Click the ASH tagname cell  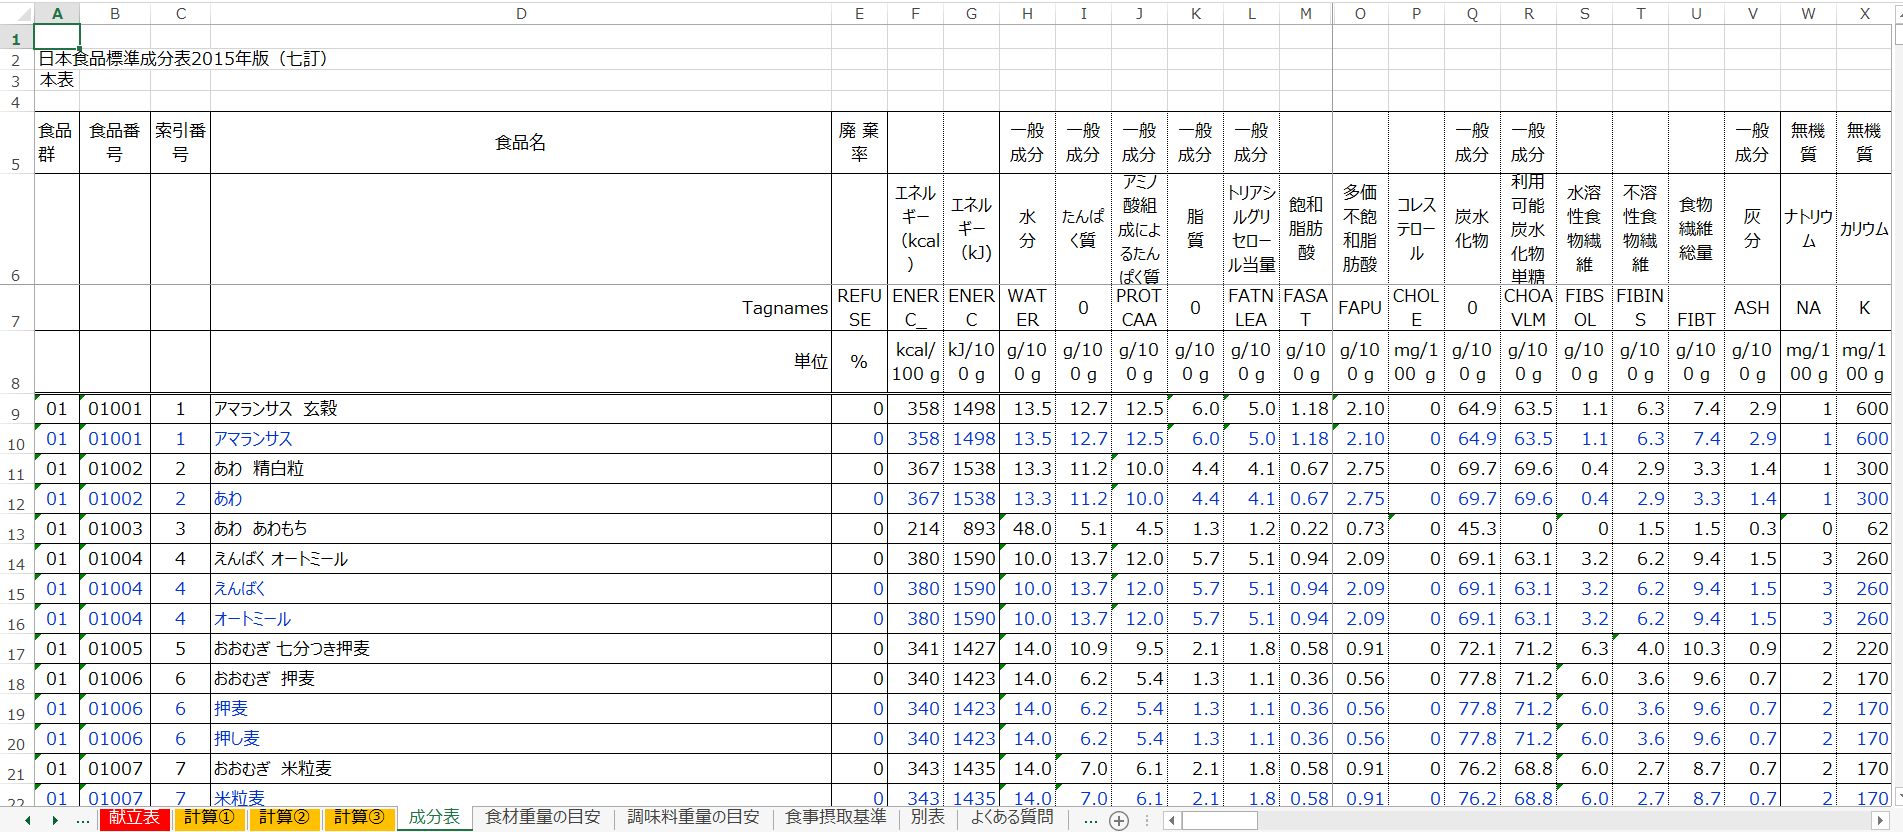tap(1752, 308)
